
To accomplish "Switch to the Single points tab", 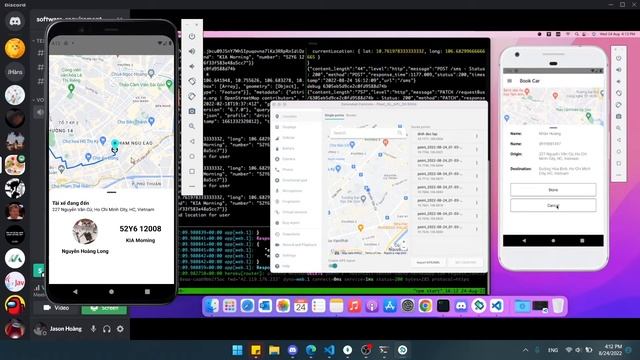I will (334, 116).
